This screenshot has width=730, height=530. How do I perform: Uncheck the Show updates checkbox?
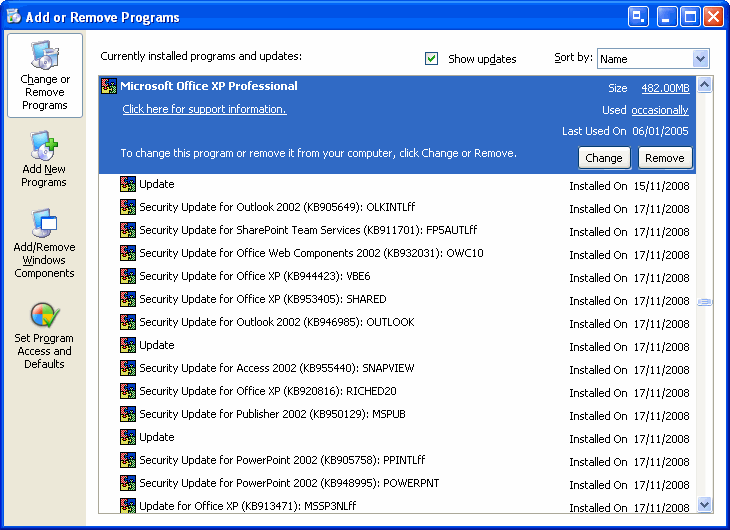431,59
